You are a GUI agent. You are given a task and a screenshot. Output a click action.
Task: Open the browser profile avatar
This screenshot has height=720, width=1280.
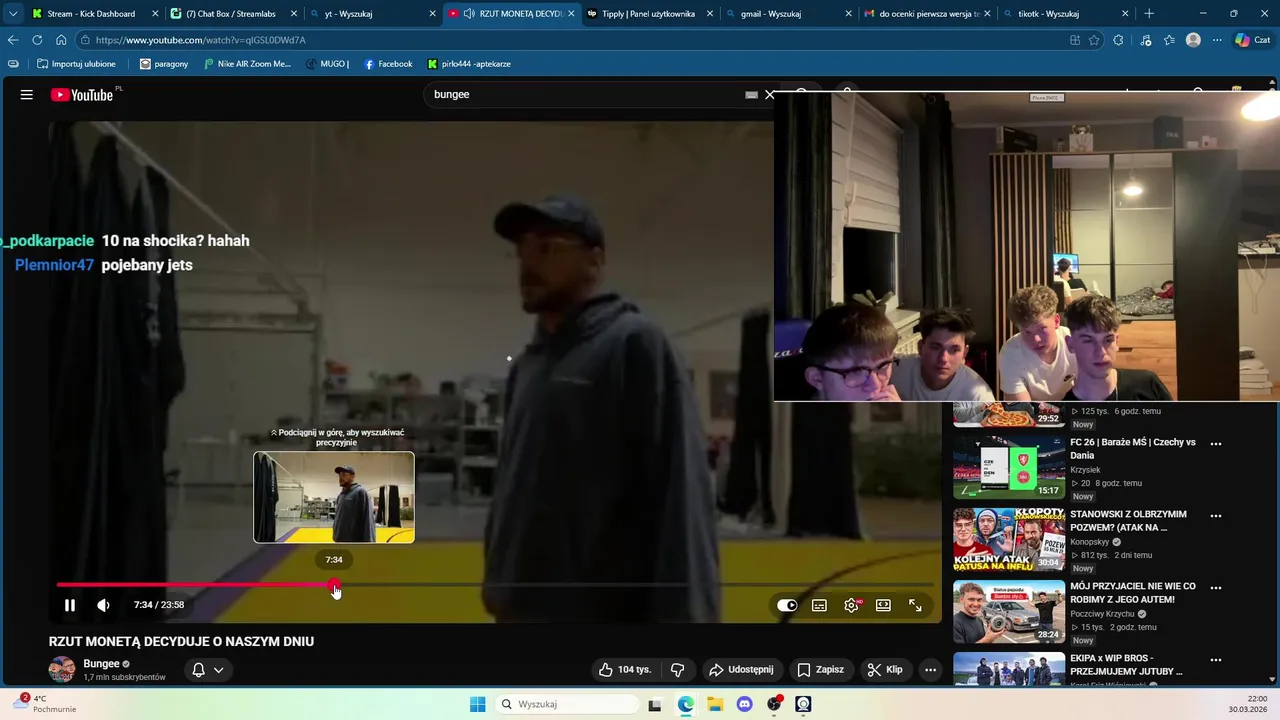coord(1193,40)
